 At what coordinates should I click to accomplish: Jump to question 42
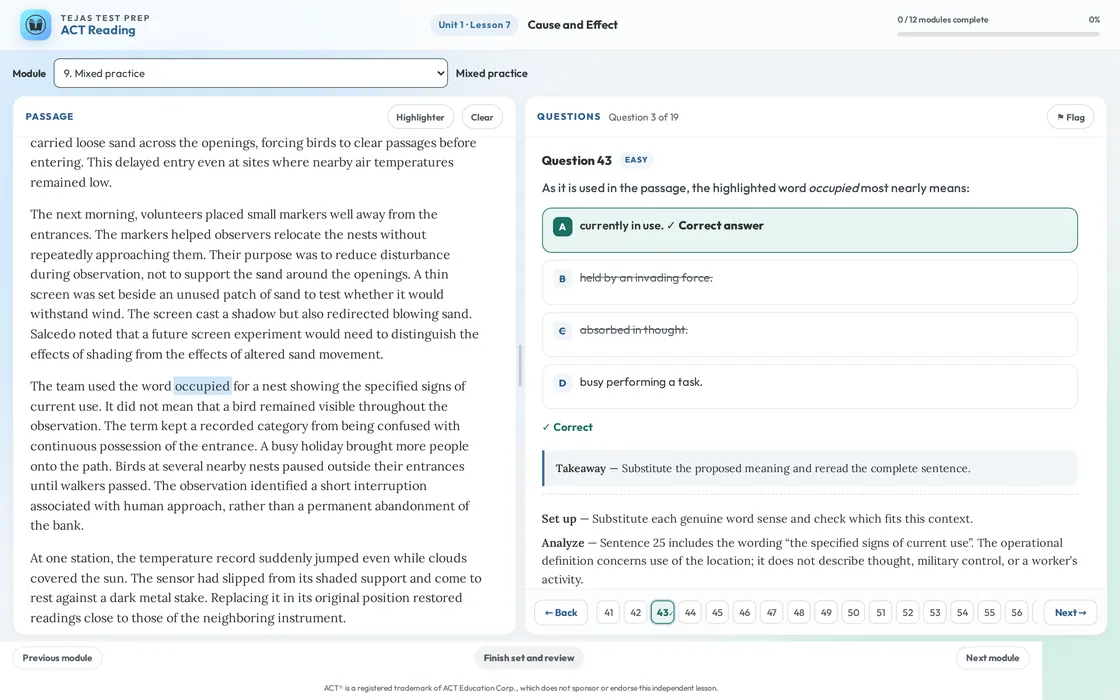pos(636,613)
